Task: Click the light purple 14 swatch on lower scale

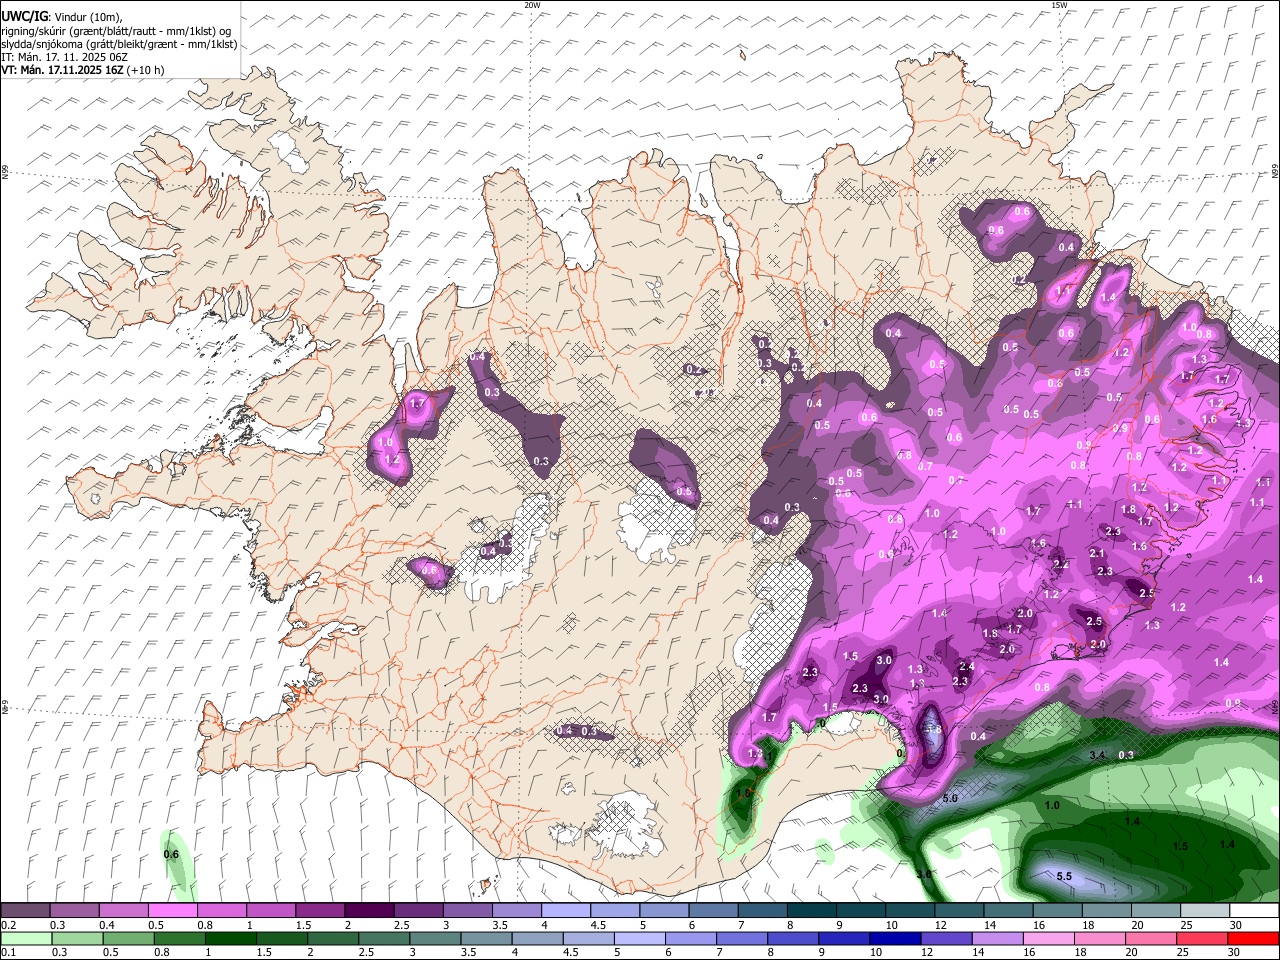Action: point(996,938)
